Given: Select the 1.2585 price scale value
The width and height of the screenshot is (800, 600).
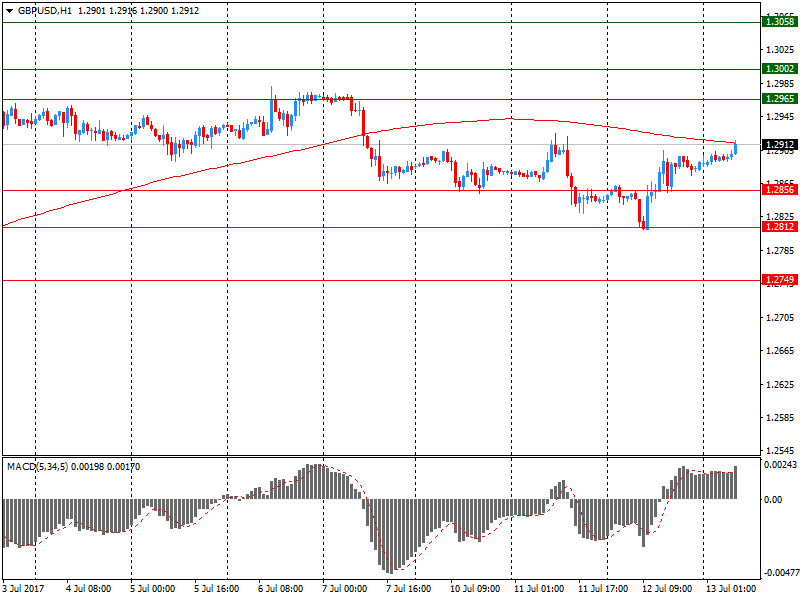Looking at the screenshot, I should tap(780, 418).
